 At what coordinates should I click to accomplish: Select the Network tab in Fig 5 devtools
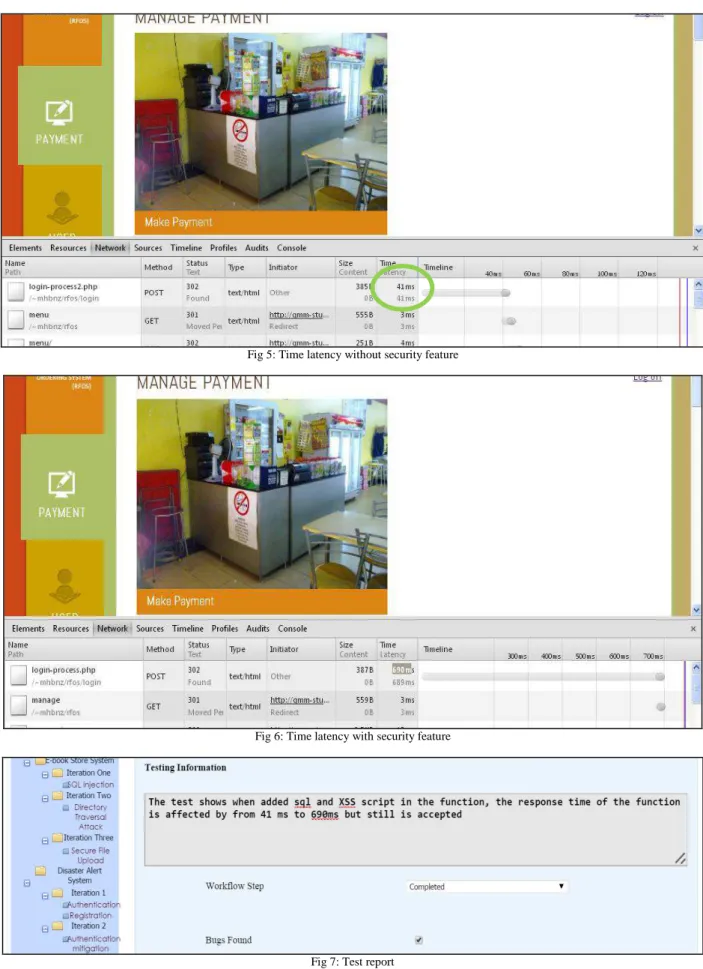tap(110, 248)
